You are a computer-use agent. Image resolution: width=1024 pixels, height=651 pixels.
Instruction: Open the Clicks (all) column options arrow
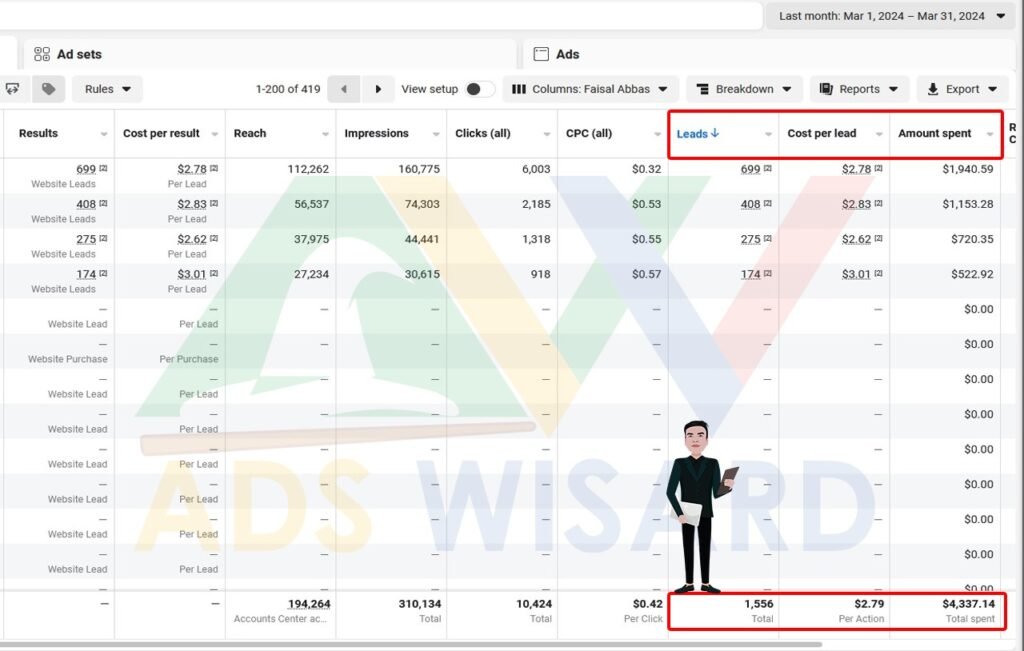tap(547, 134)
